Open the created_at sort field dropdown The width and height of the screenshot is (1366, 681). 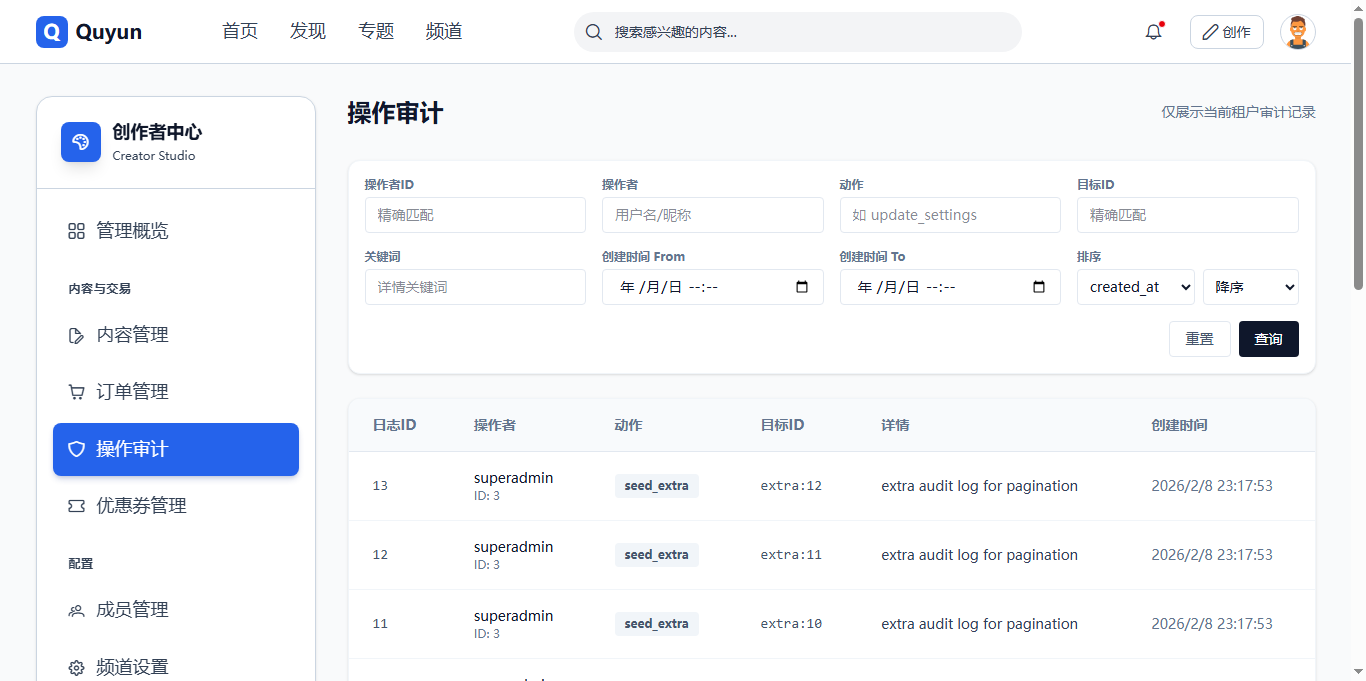(1135, 286)
